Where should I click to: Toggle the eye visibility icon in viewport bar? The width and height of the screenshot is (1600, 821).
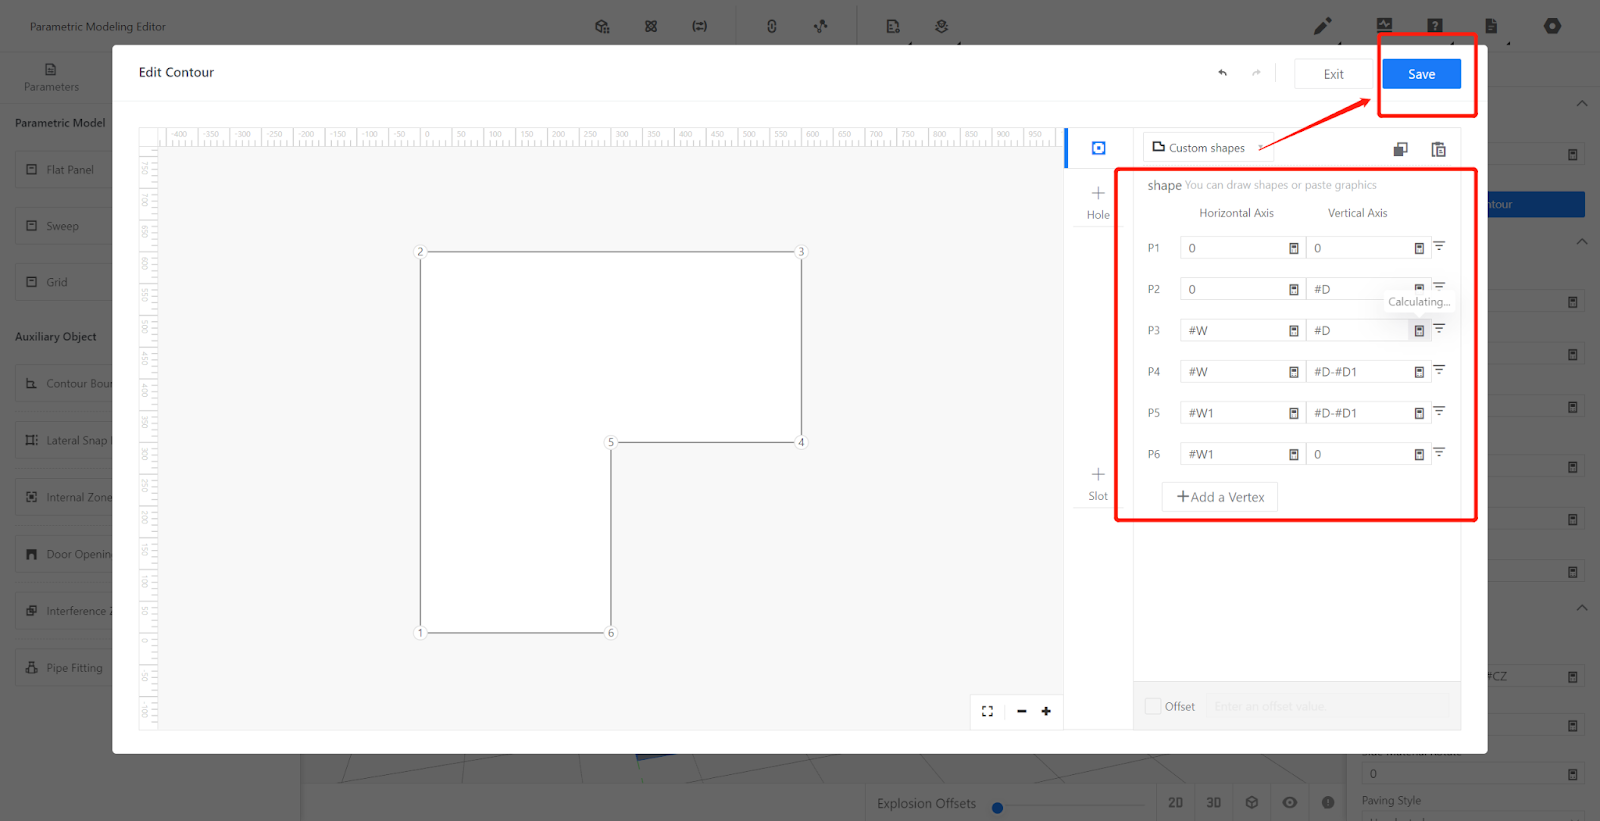1290,803
